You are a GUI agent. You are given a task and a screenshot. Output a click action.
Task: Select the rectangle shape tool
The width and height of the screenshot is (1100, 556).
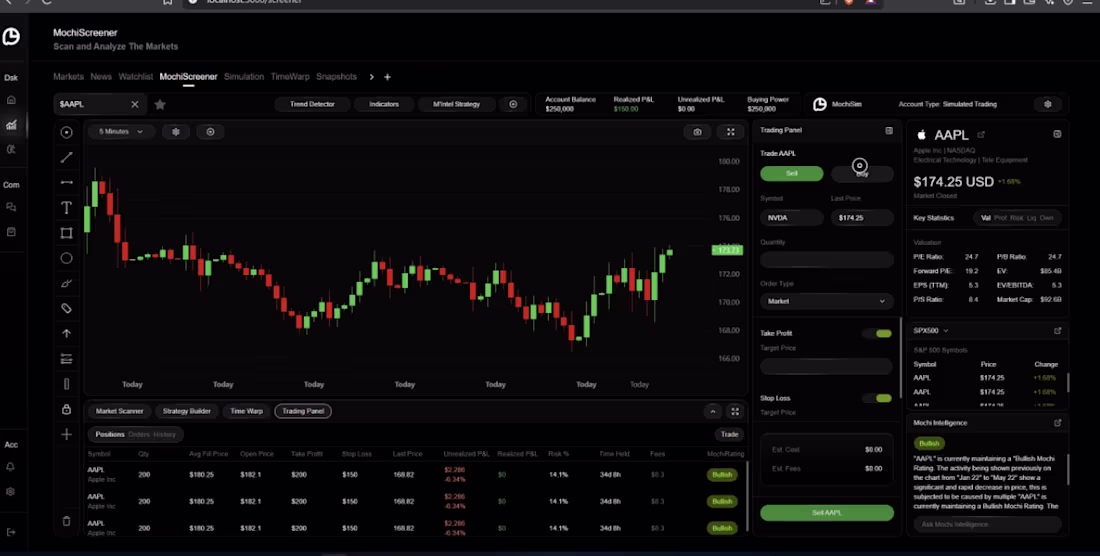pyautogui.click(x=67, y=233)
